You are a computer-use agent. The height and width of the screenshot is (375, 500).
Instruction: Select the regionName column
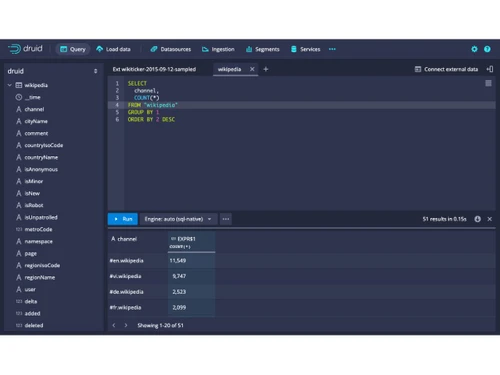[40, 277]
